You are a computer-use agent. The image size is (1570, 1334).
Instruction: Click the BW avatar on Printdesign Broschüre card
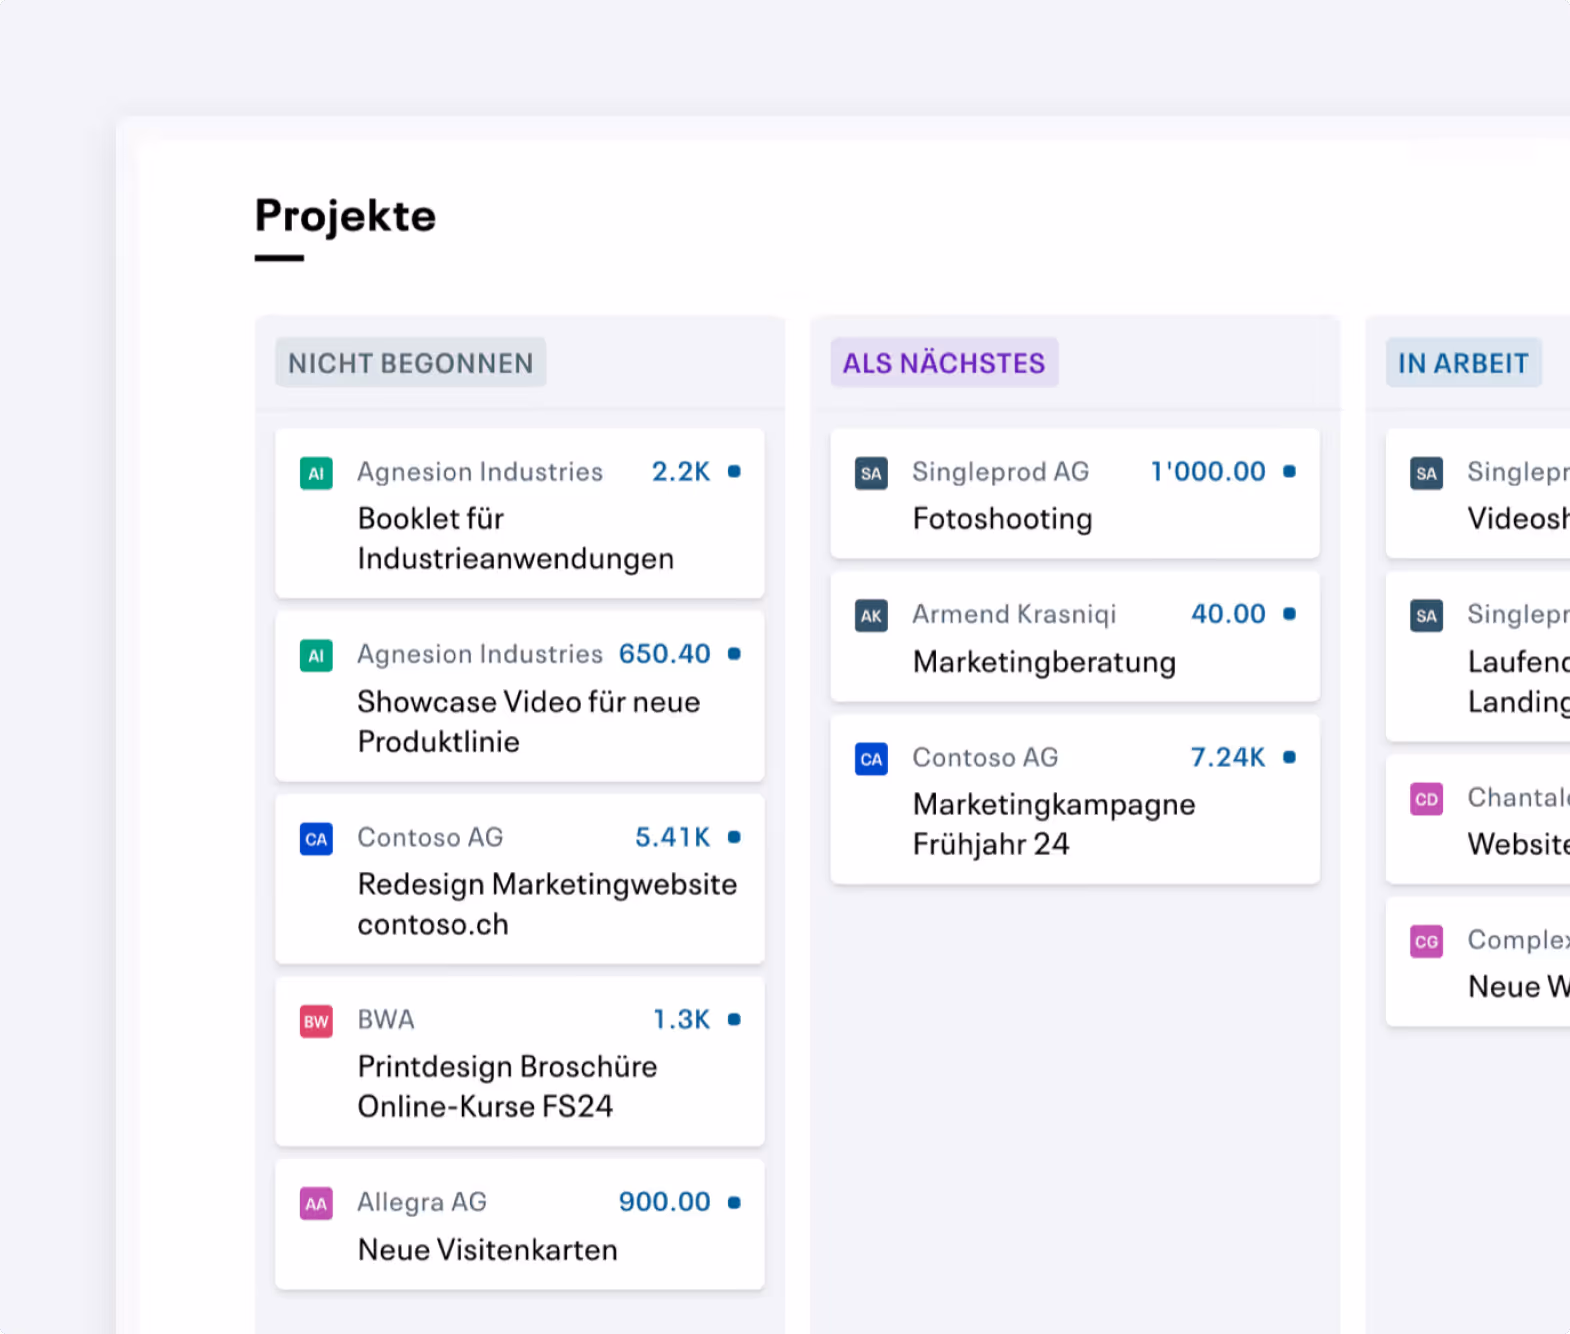(x=316, y=1021)
